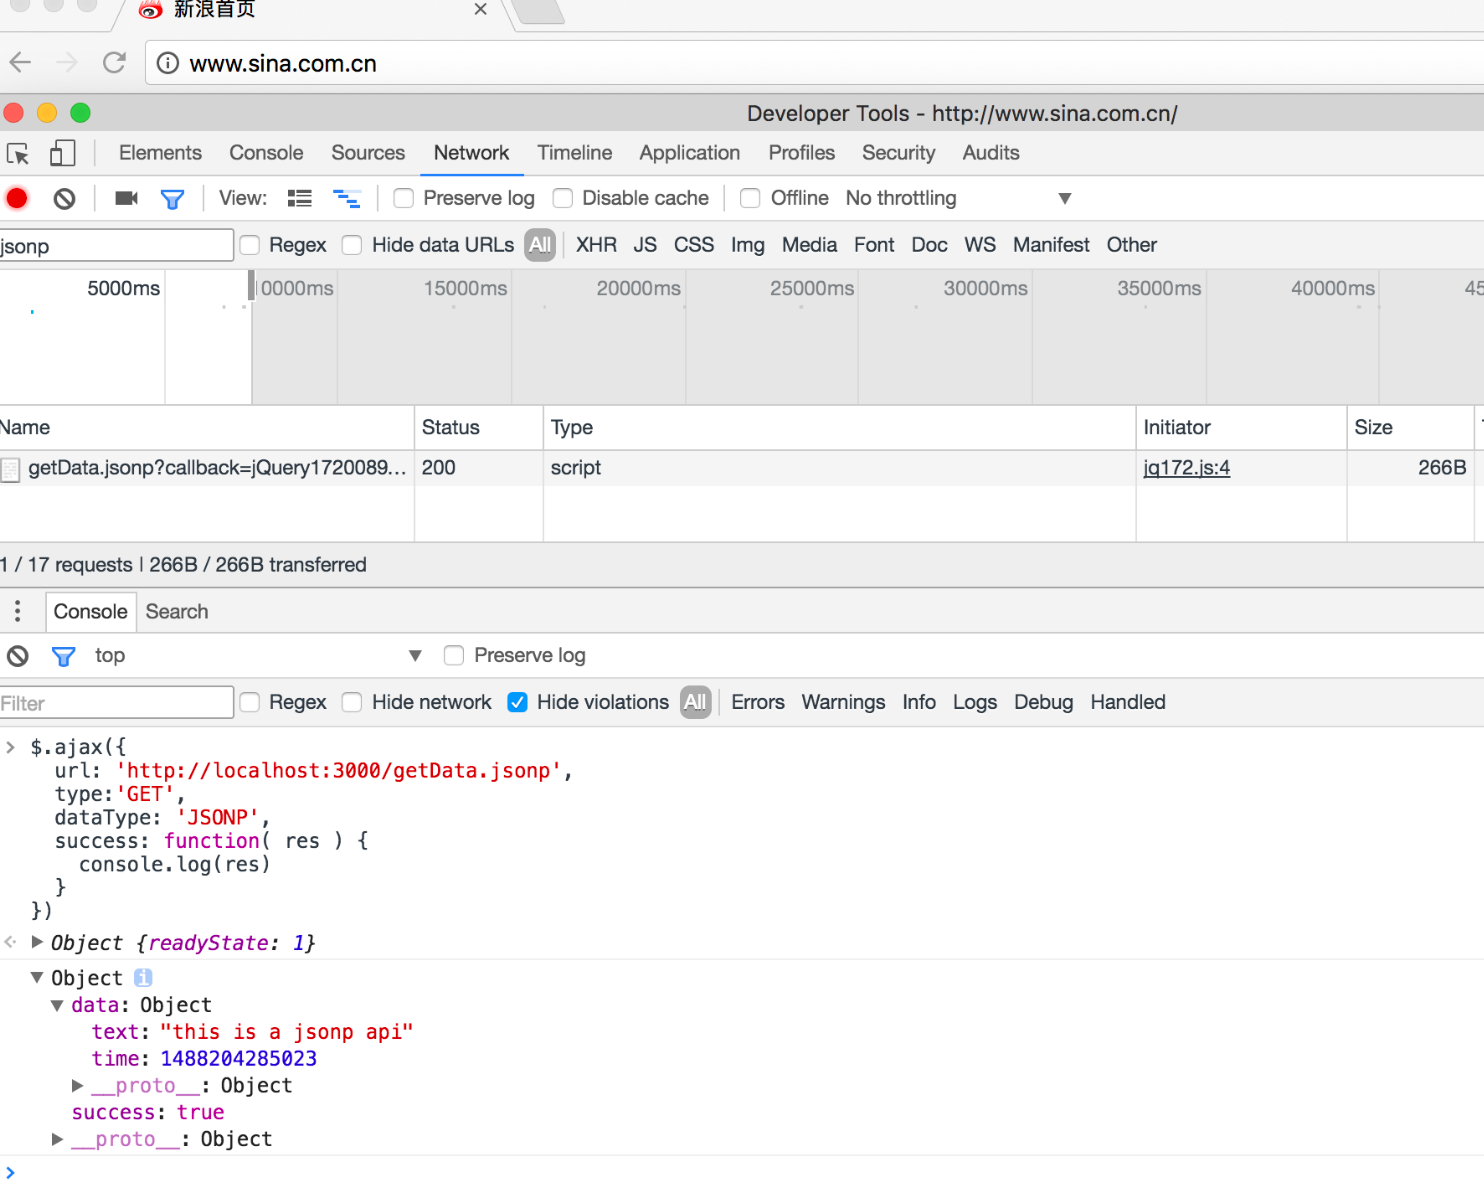1484x1204 pixels.
Task: Switch to the Sources tab
Action: coord(368,153)
